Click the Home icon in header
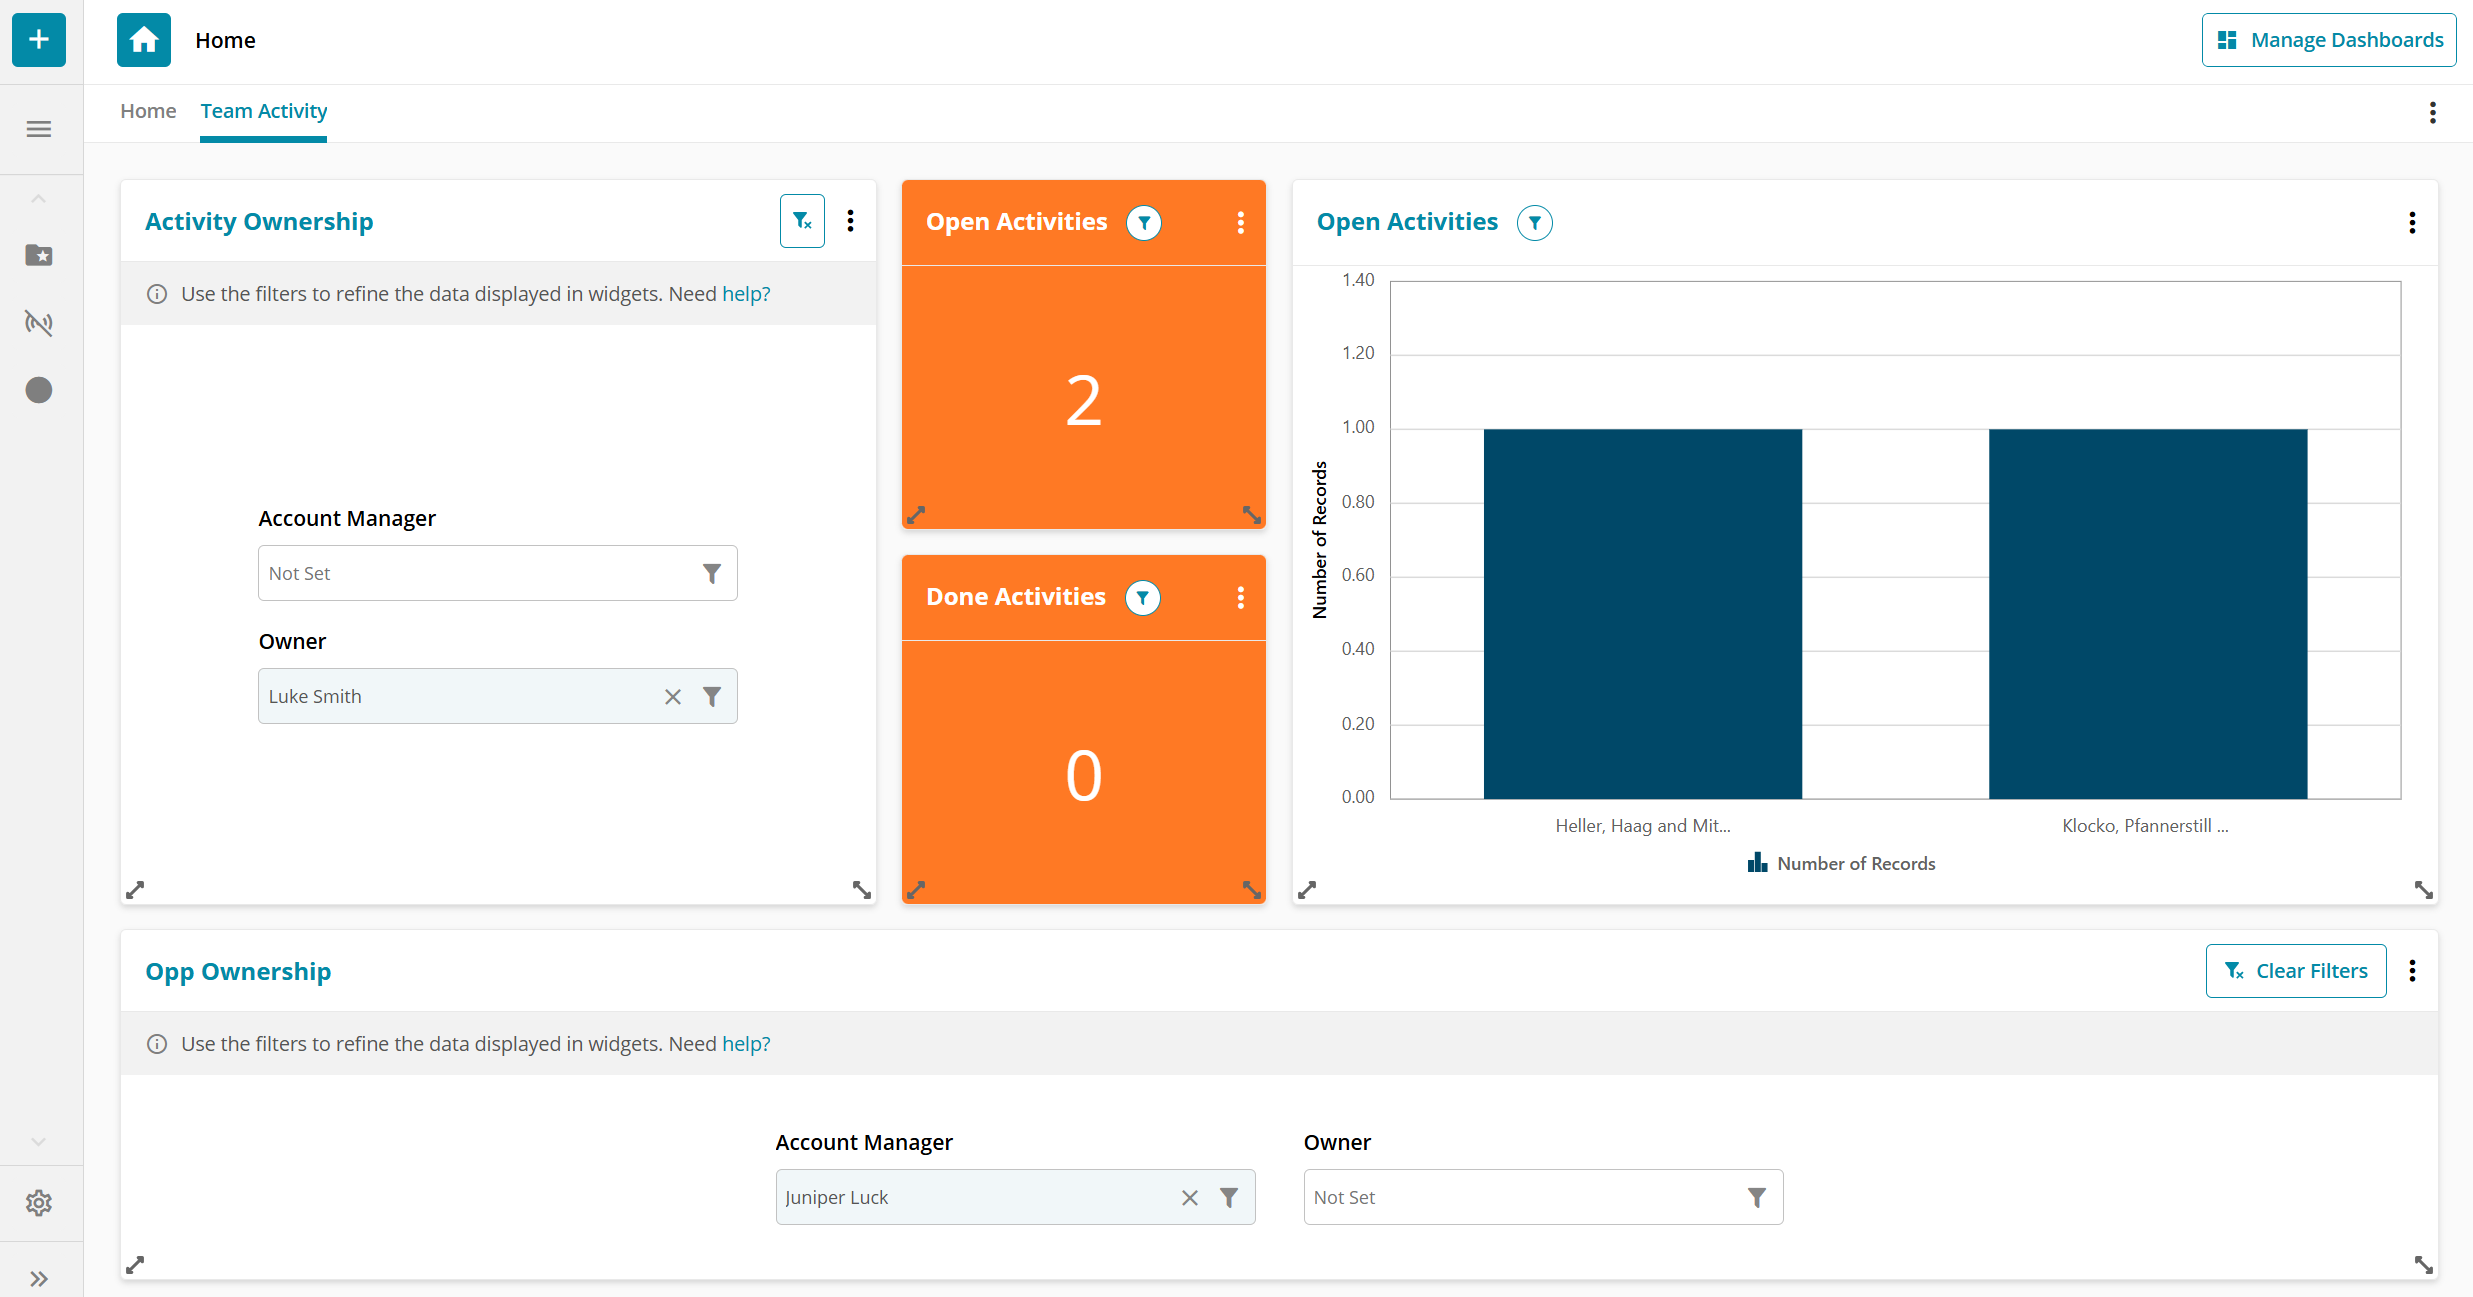This screenshot has width=2473, height=1297. point(144,40)
